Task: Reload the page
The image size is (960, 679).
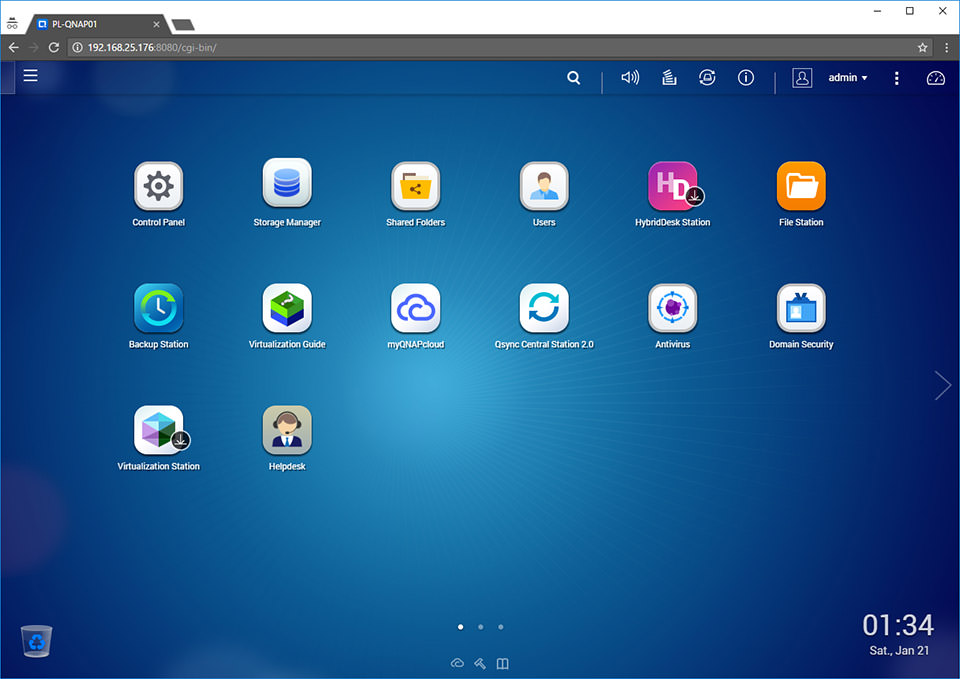Action: (x=54, y=47)
